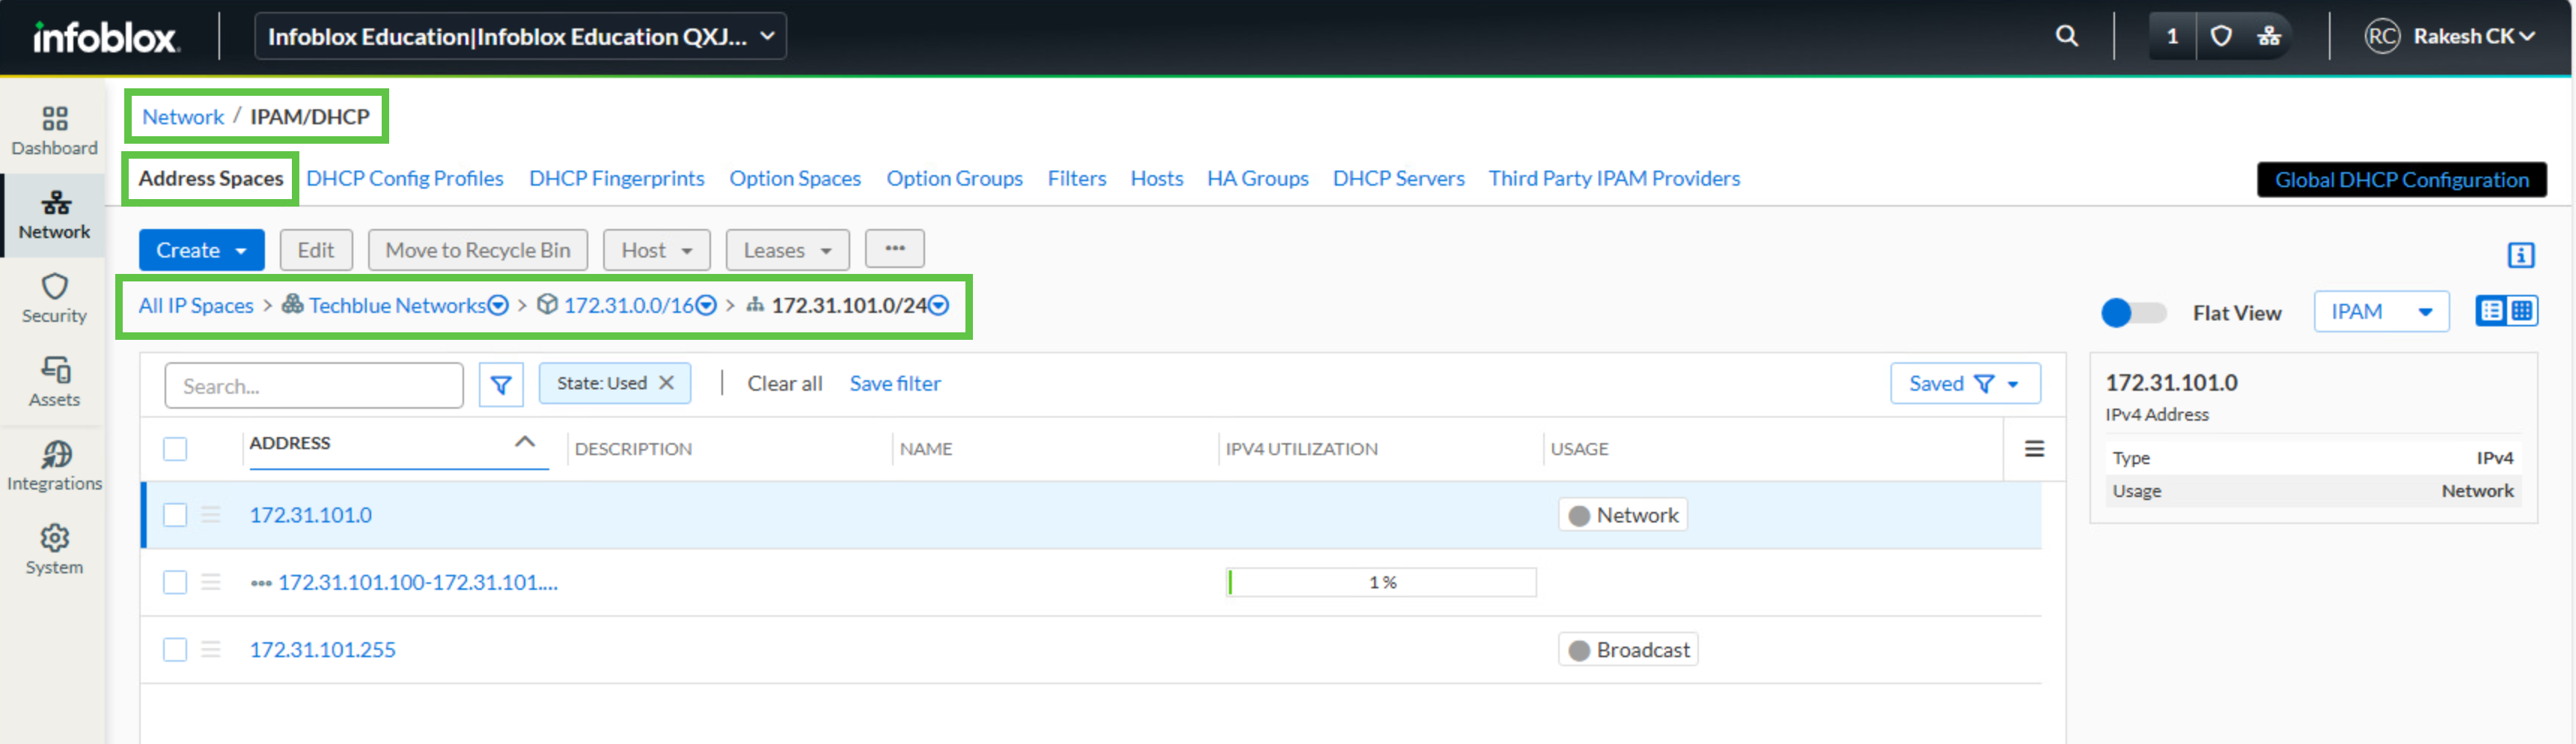Open the Create dropdown
Image resolution: width=2576 pixels, height=744 pixels.
click(201, 250)
